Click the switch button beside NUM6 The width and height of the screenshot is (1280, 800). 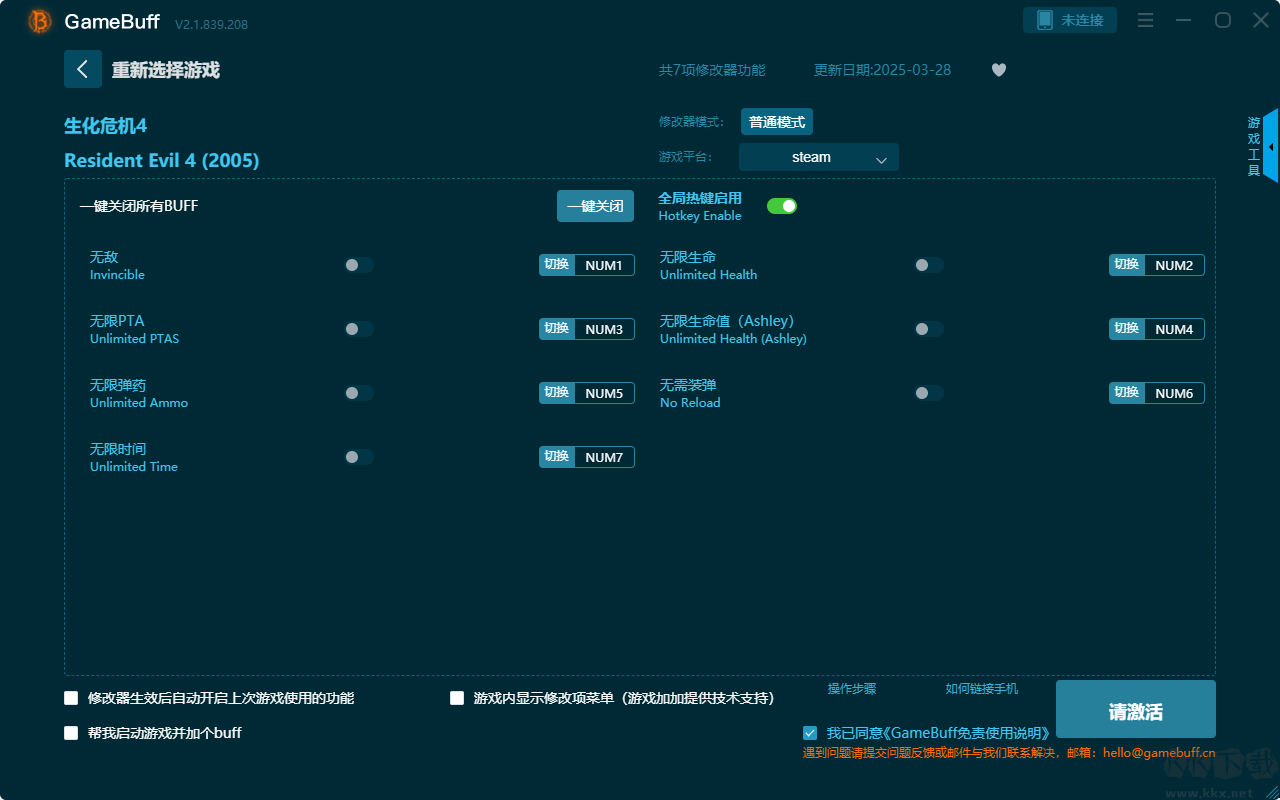(1126, 393)
